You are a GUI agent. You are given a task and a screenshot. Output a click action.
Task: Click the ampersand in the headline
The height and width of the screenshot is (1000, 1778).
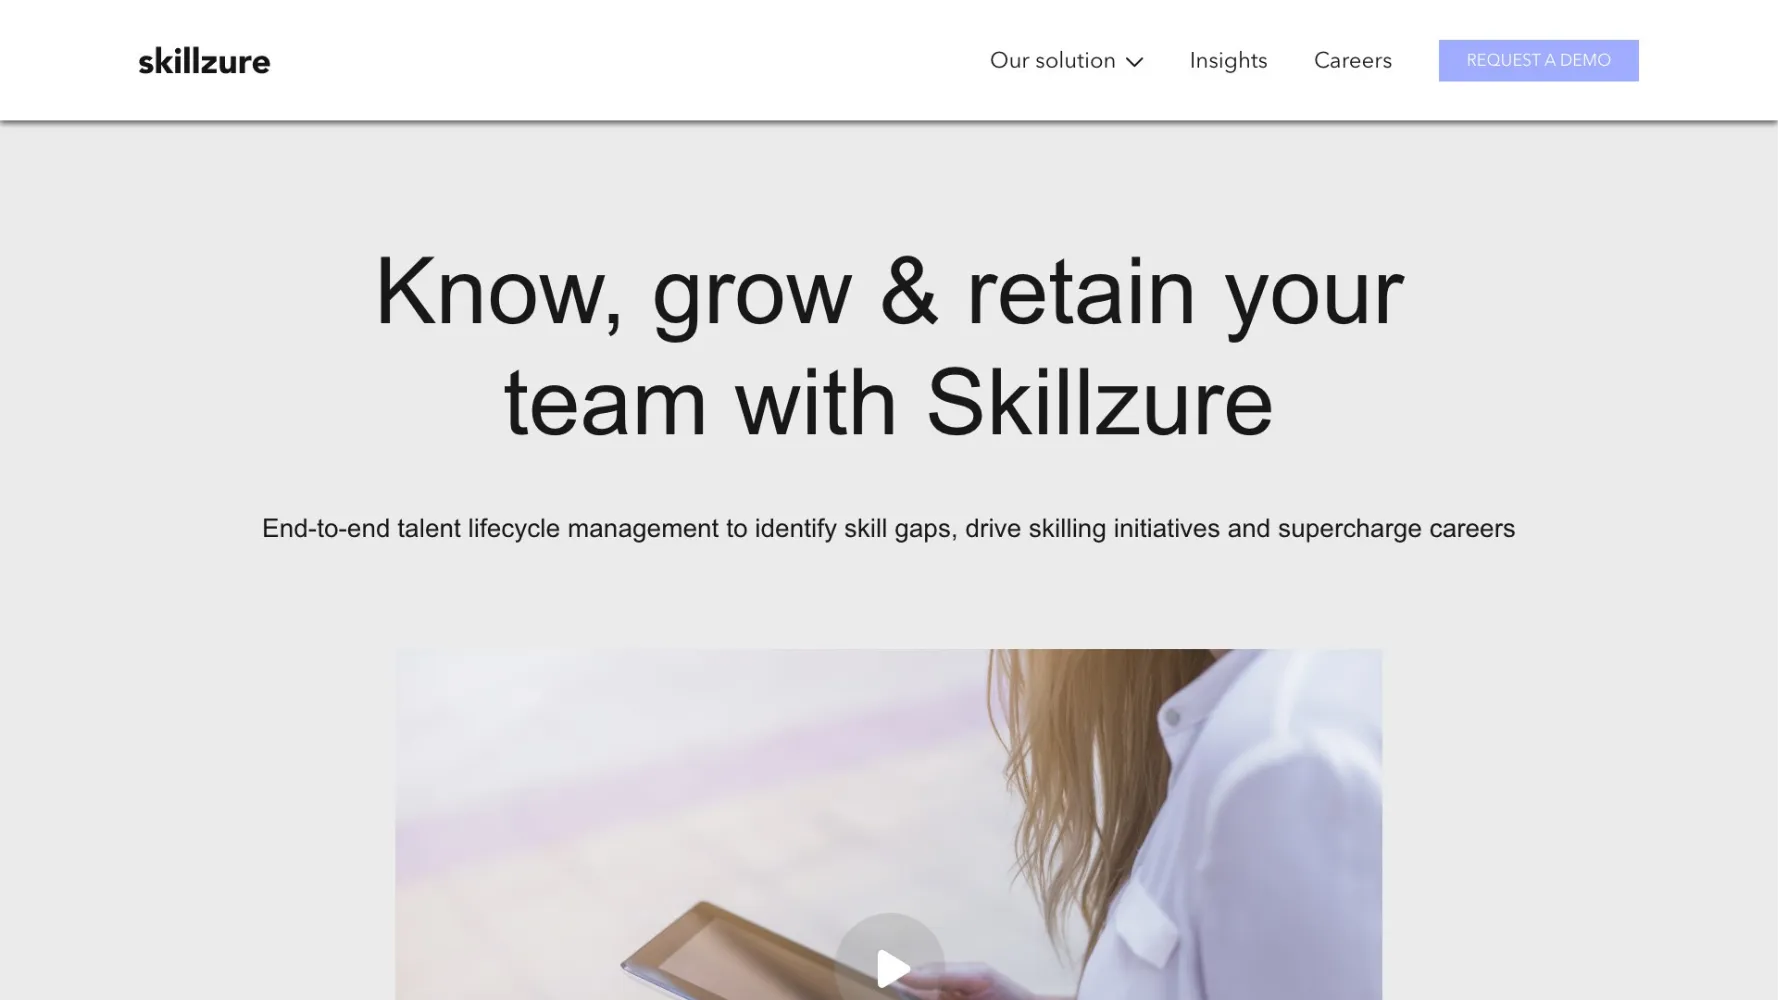point(909,293)
